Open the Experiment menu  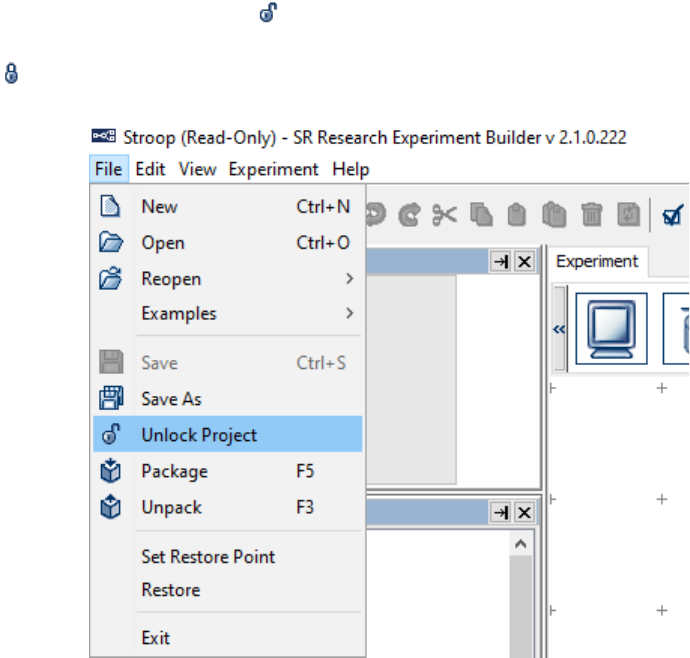[273, 169]
